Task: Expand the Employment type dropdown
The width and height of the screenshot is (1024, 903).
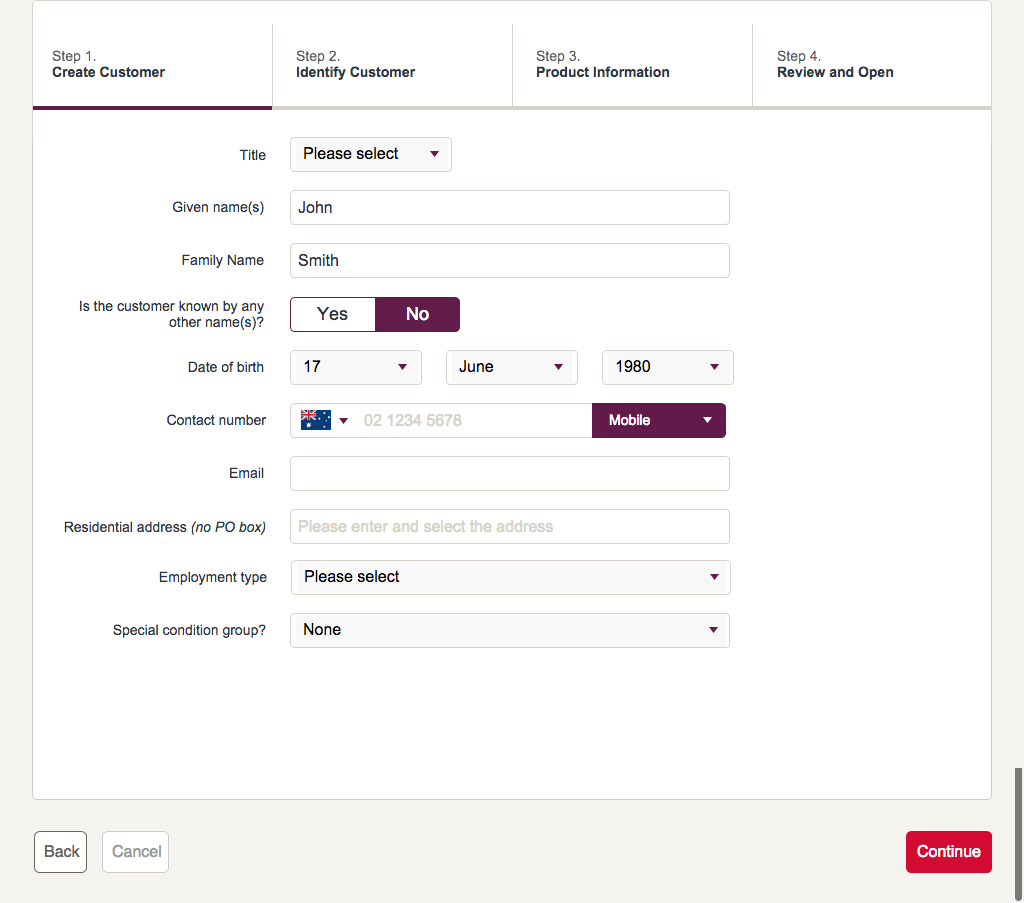Action: pos(510,577)
